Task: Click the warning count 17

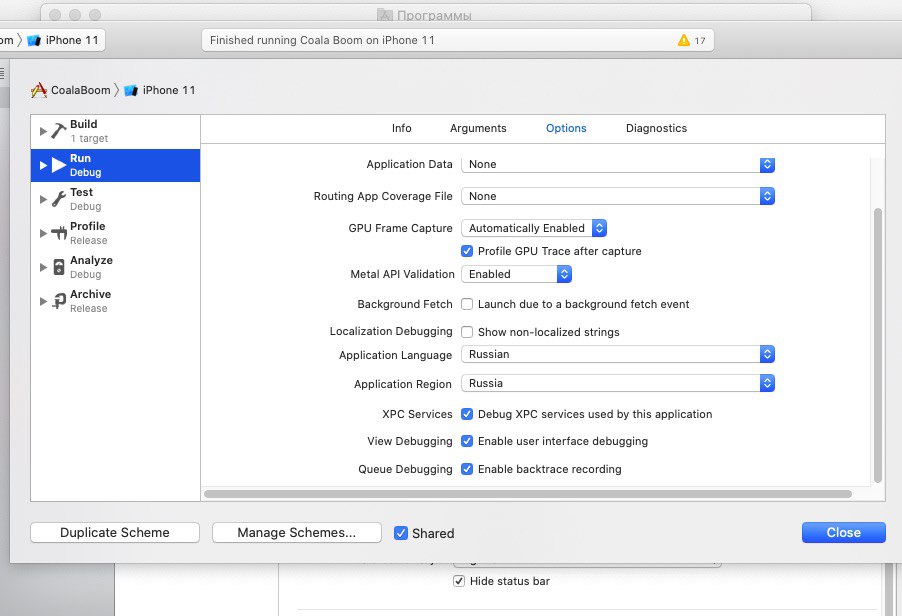Action: click(700, 41)
